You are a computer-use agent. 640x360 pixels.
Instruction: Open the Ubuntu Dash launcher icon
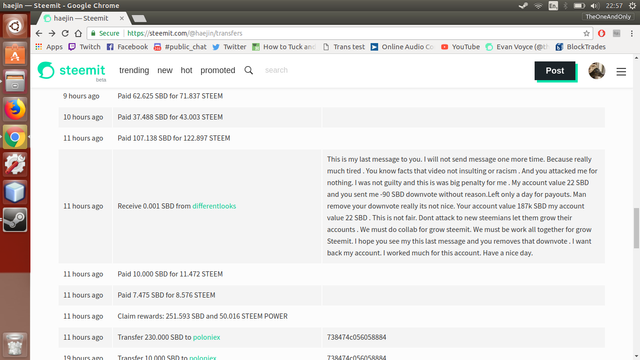[15, 27]
